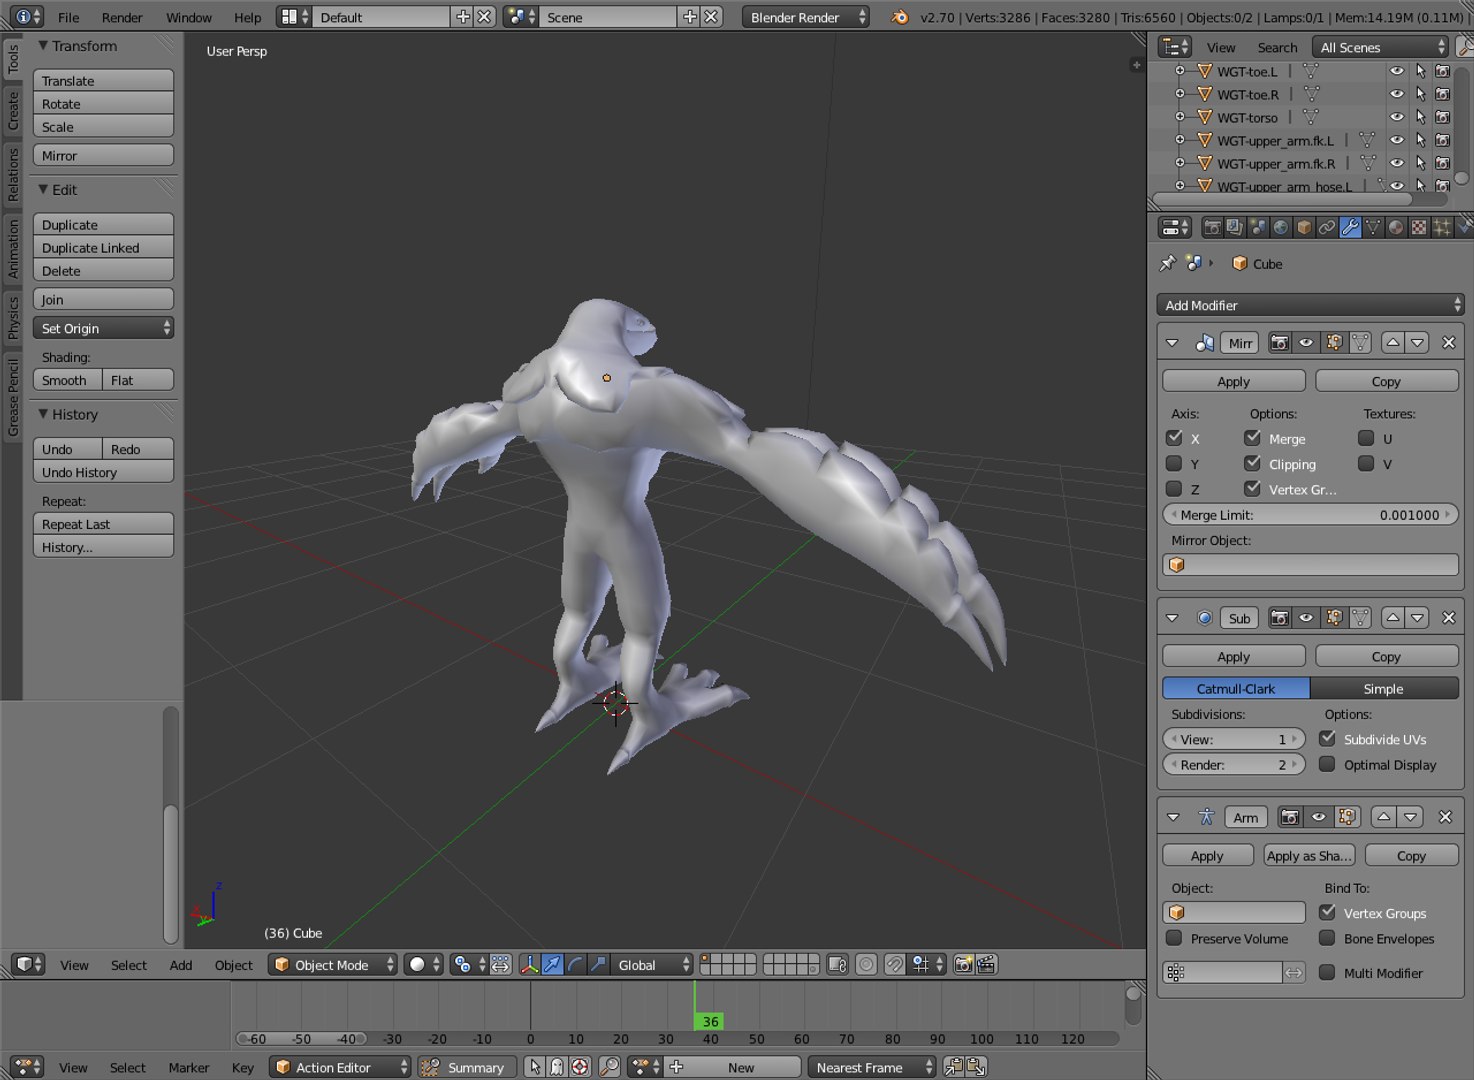1474x1080 pixels.
Task: Open the Global orientation dropdown
Action: pyautogui.click(x=650, y=965)
